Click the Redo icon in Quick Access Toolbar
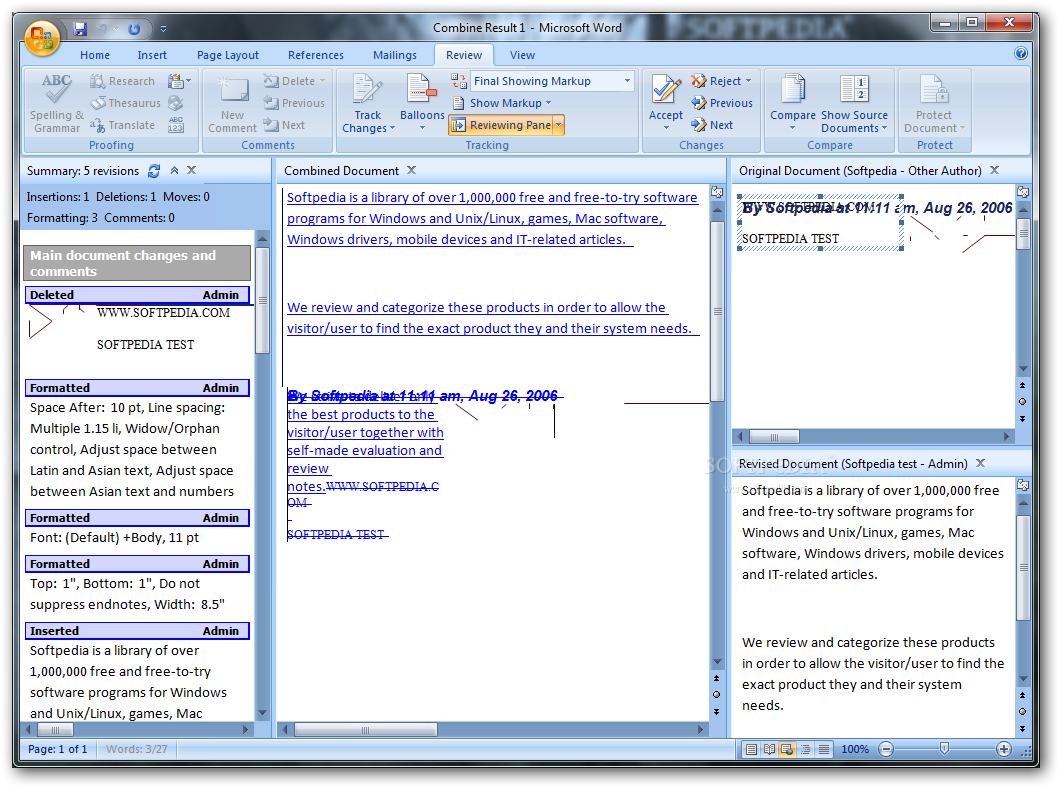Screen dimensions: 1060x788 (x=134, y=29)
